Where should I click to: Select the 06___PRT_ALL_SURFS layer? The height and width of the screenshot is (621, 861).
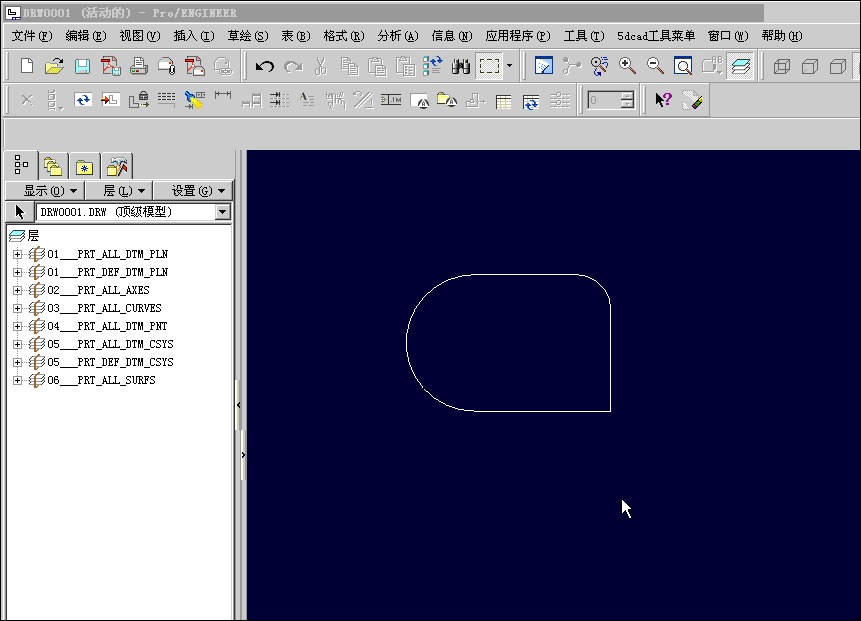(x=101, y=381)
